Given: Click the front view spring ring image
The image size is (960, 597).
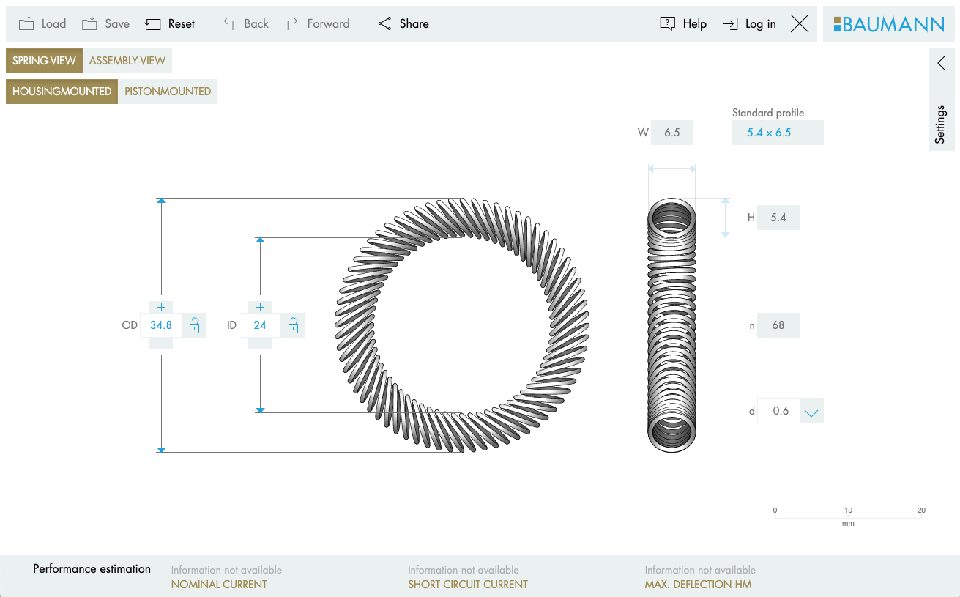Looking at the screenshot, I should coord(462,325).
